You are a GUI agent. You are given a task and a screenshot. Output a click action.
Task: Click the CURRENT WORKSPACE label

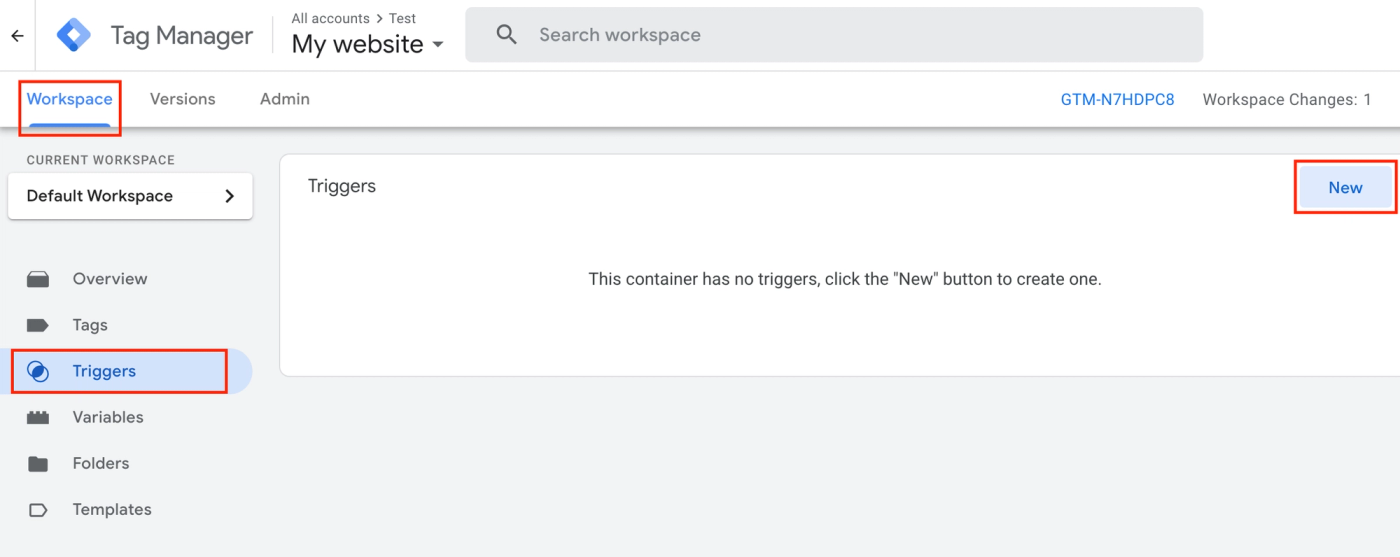(101, 160)
